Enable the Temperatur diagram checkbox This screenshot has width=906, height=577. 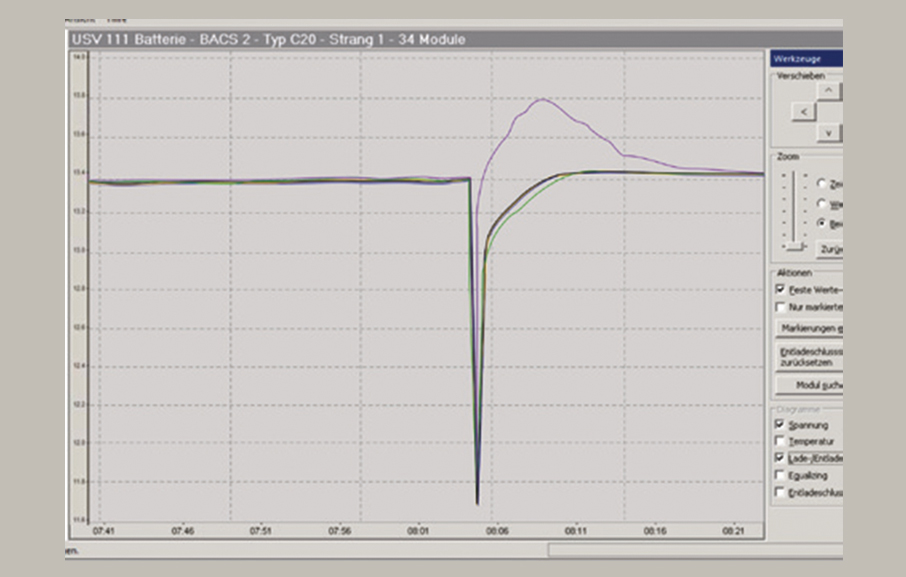click(x=780, y=441)
